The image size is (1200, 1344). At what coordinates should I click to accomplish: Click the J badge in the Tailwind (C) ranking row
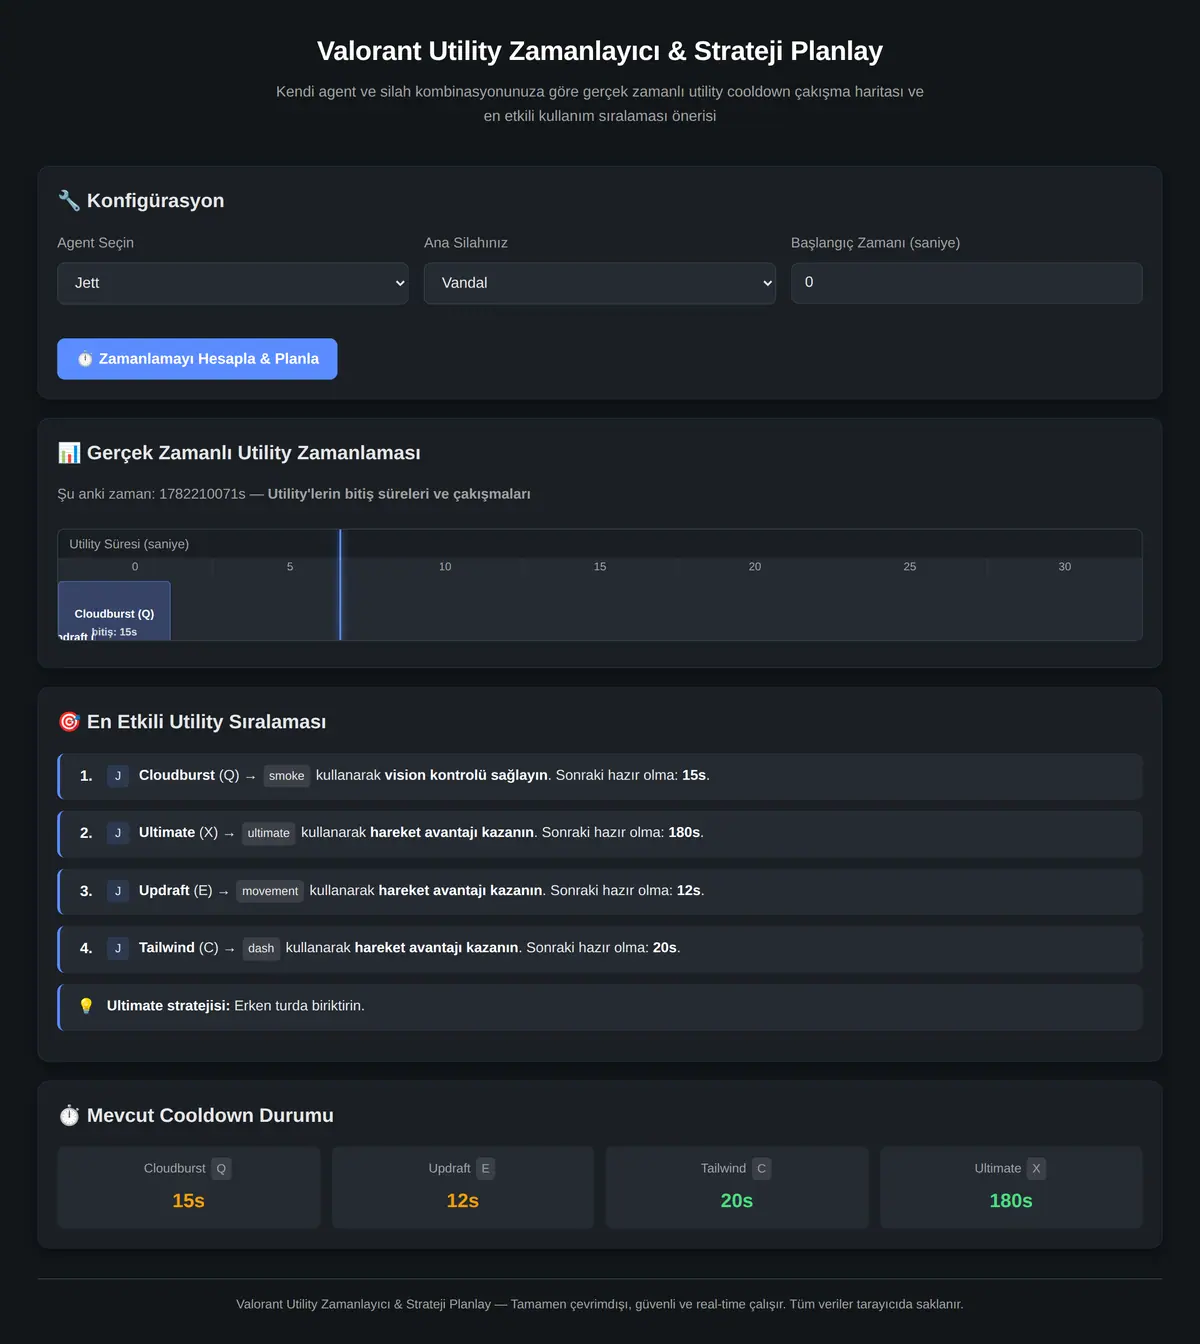pos(118,948)
